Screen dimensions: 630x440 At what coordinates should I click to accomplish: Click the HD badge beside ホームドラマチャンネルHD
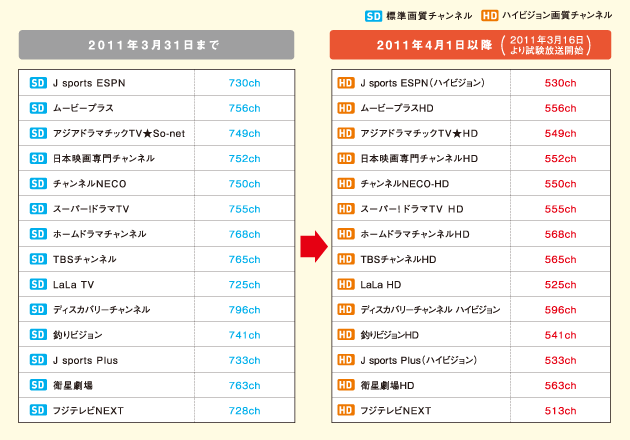click(346, 234)
